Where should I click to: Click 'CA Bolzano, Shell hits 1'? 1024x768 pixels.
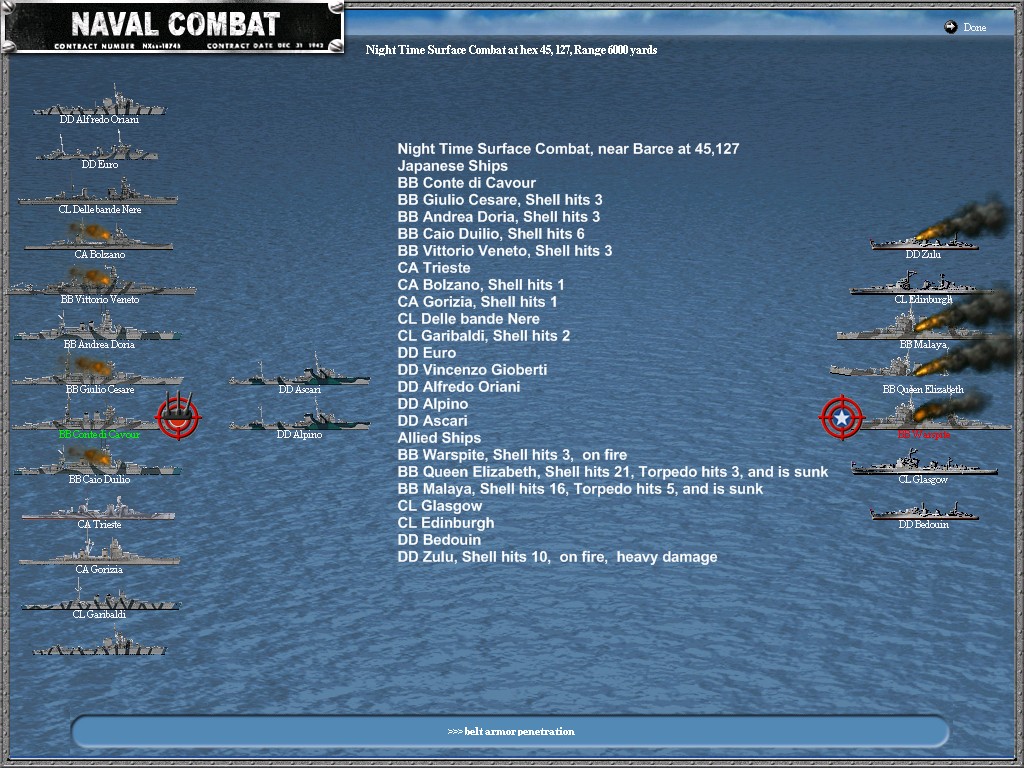[x=481, y=285]
